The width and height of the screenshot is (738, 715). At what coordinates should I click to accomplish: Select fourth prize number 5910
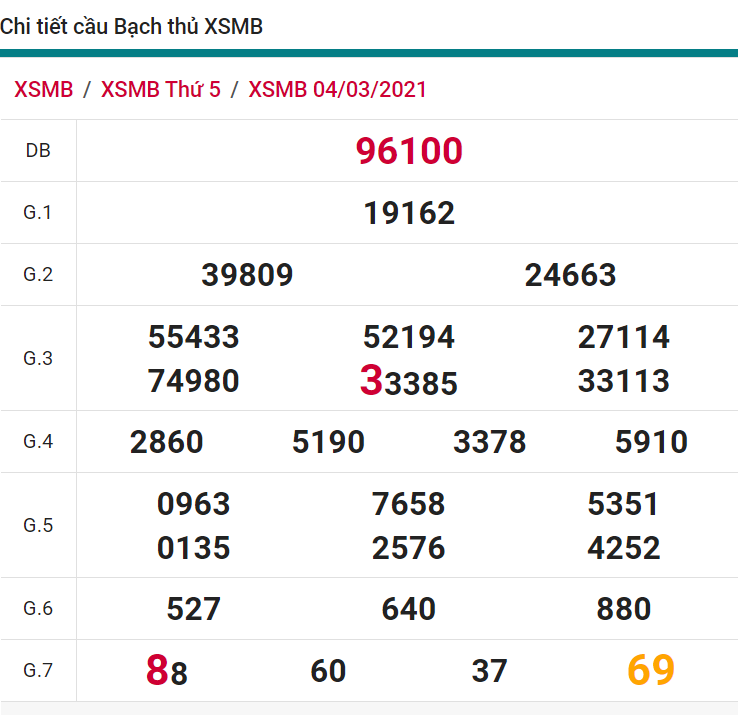(x=651, y=442)
